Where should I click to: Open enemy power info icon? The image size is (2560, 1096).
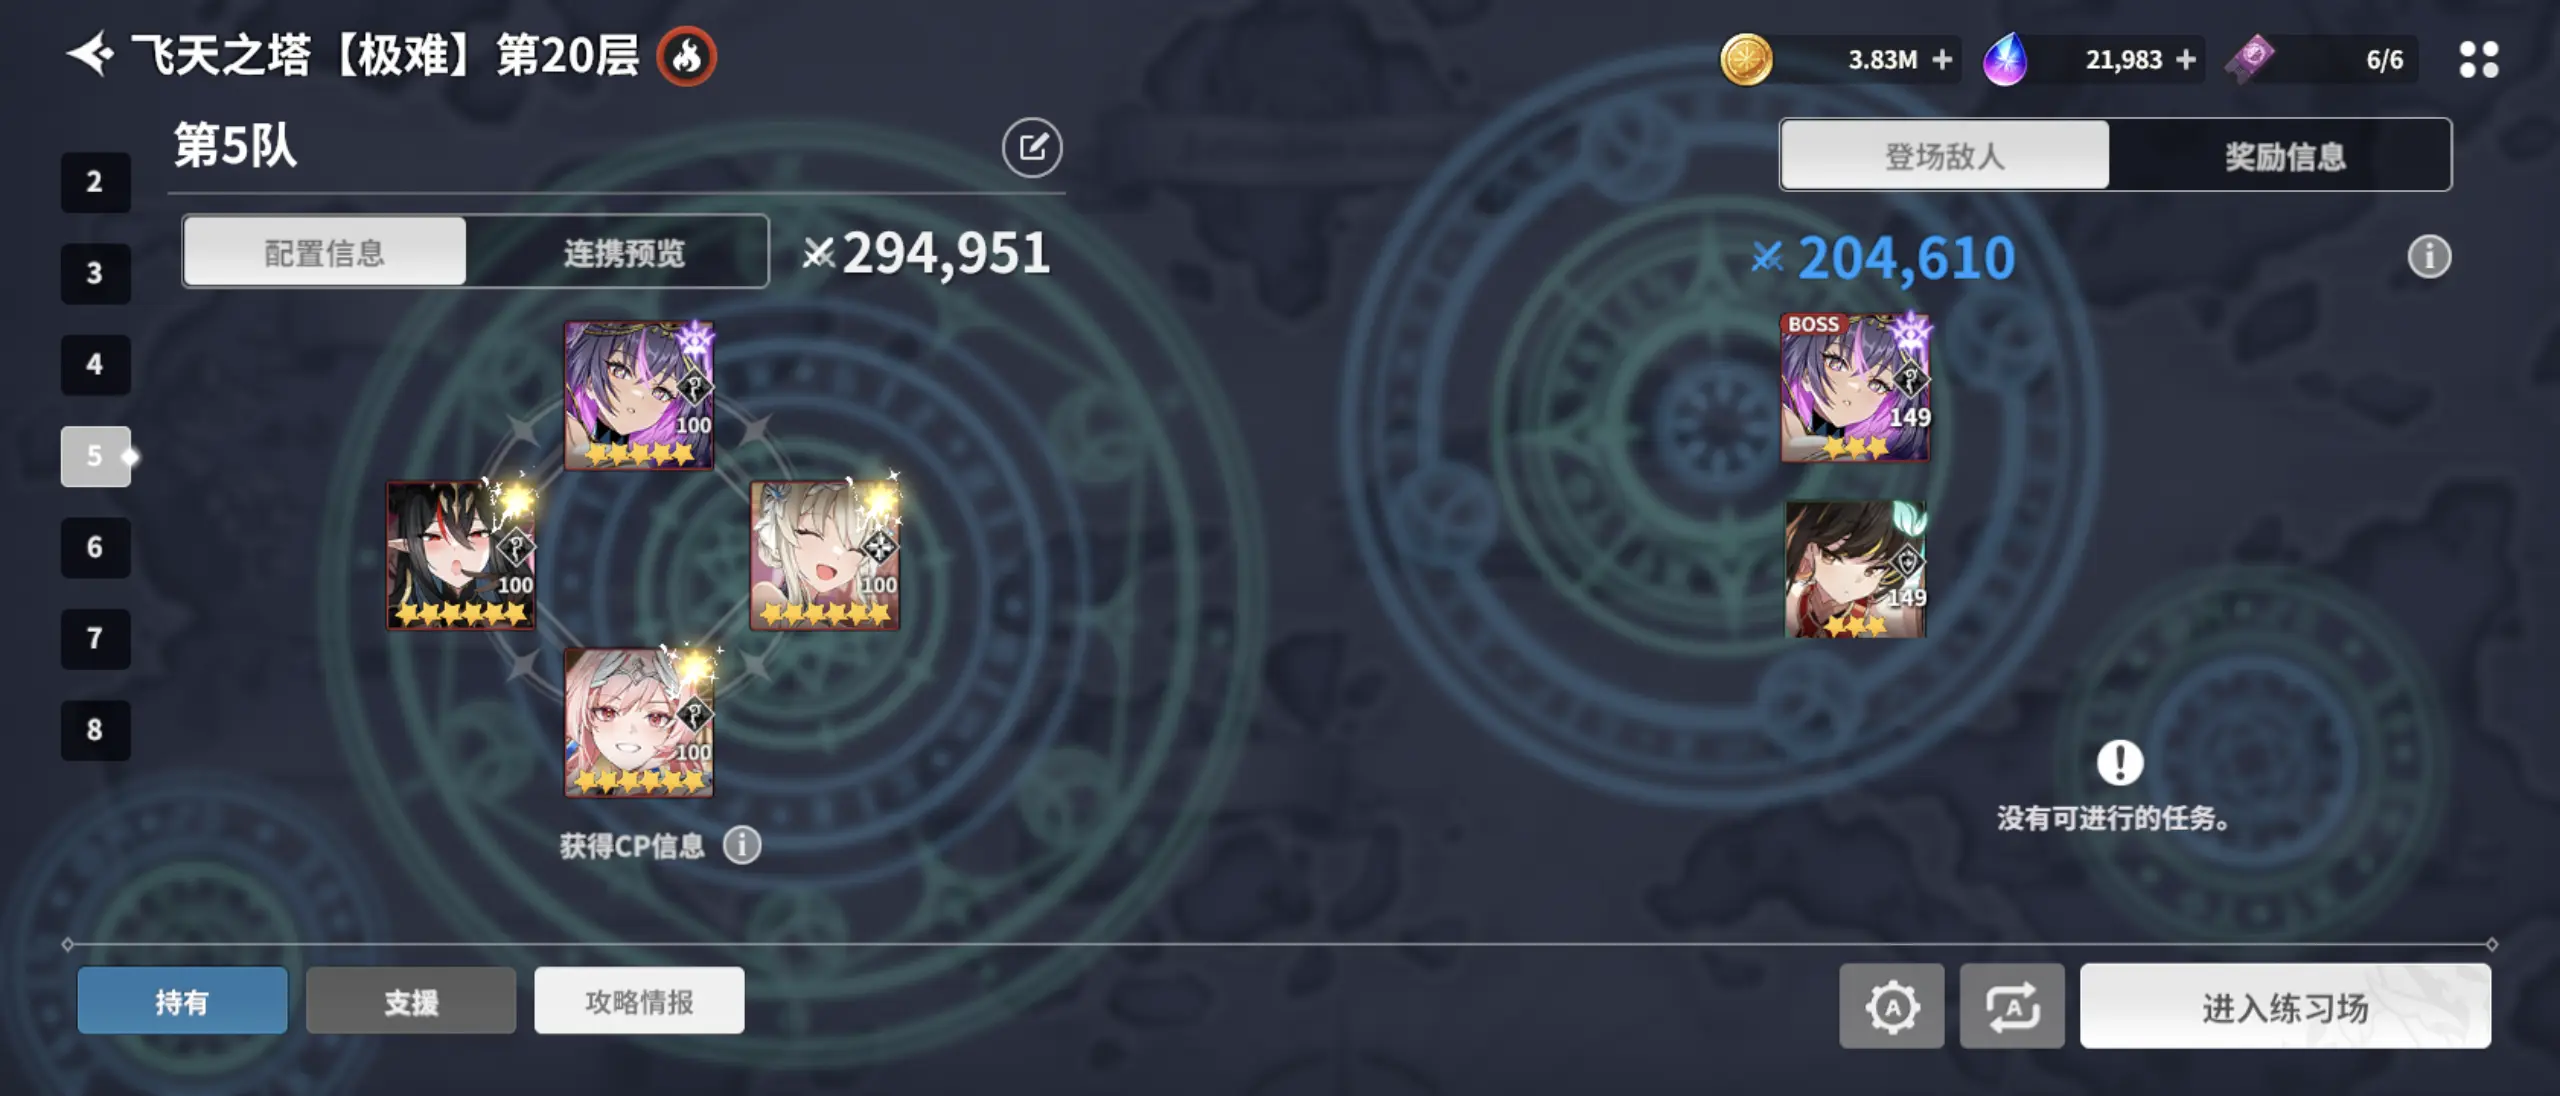point(2429,257)
